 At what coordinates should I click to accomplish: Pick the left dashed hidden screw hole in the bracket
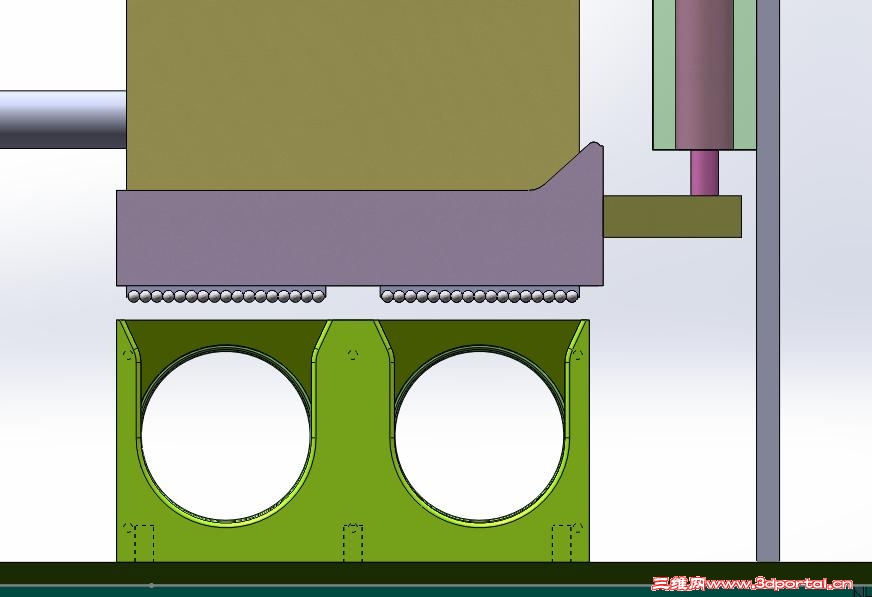point(144,543)
